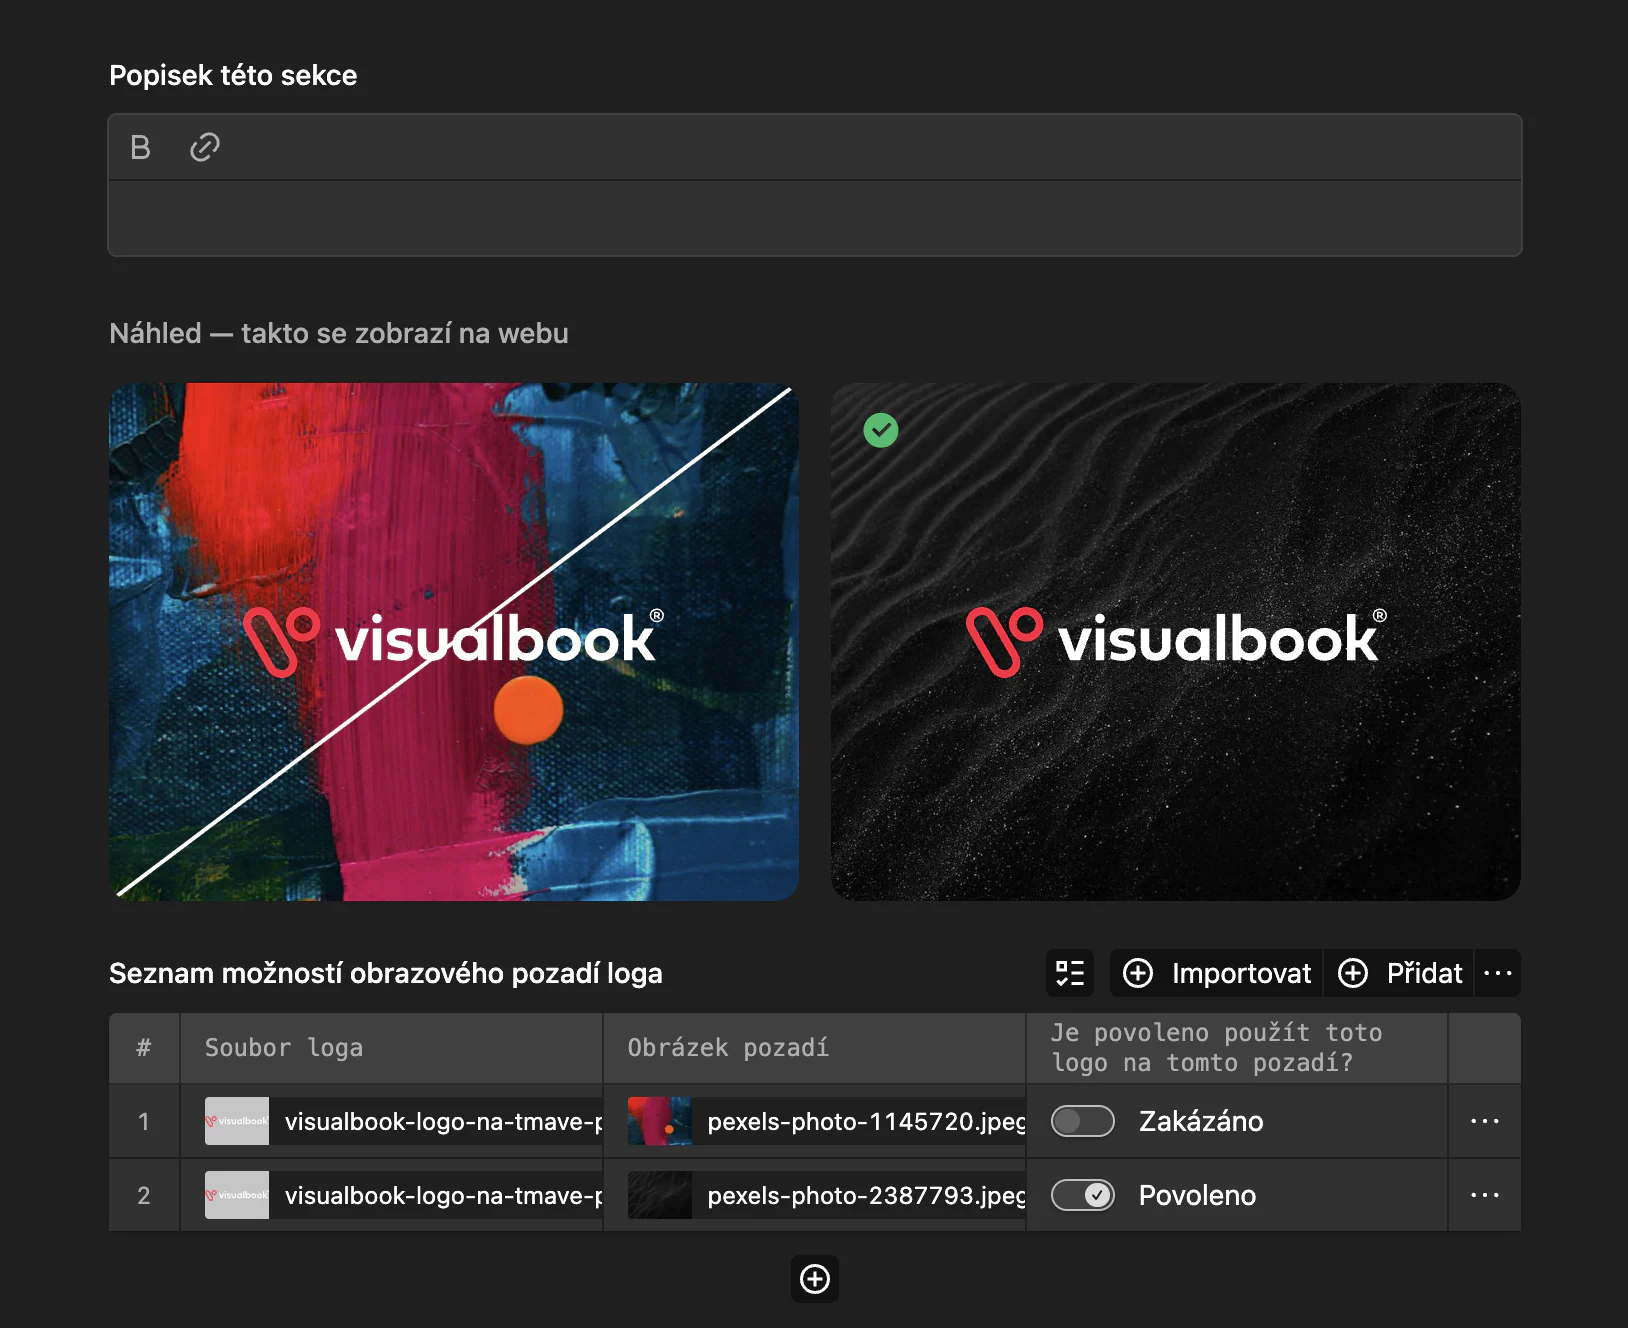Select the logo file name in row 1
Screen dimensions: 1628x1328
[443, 1121]
